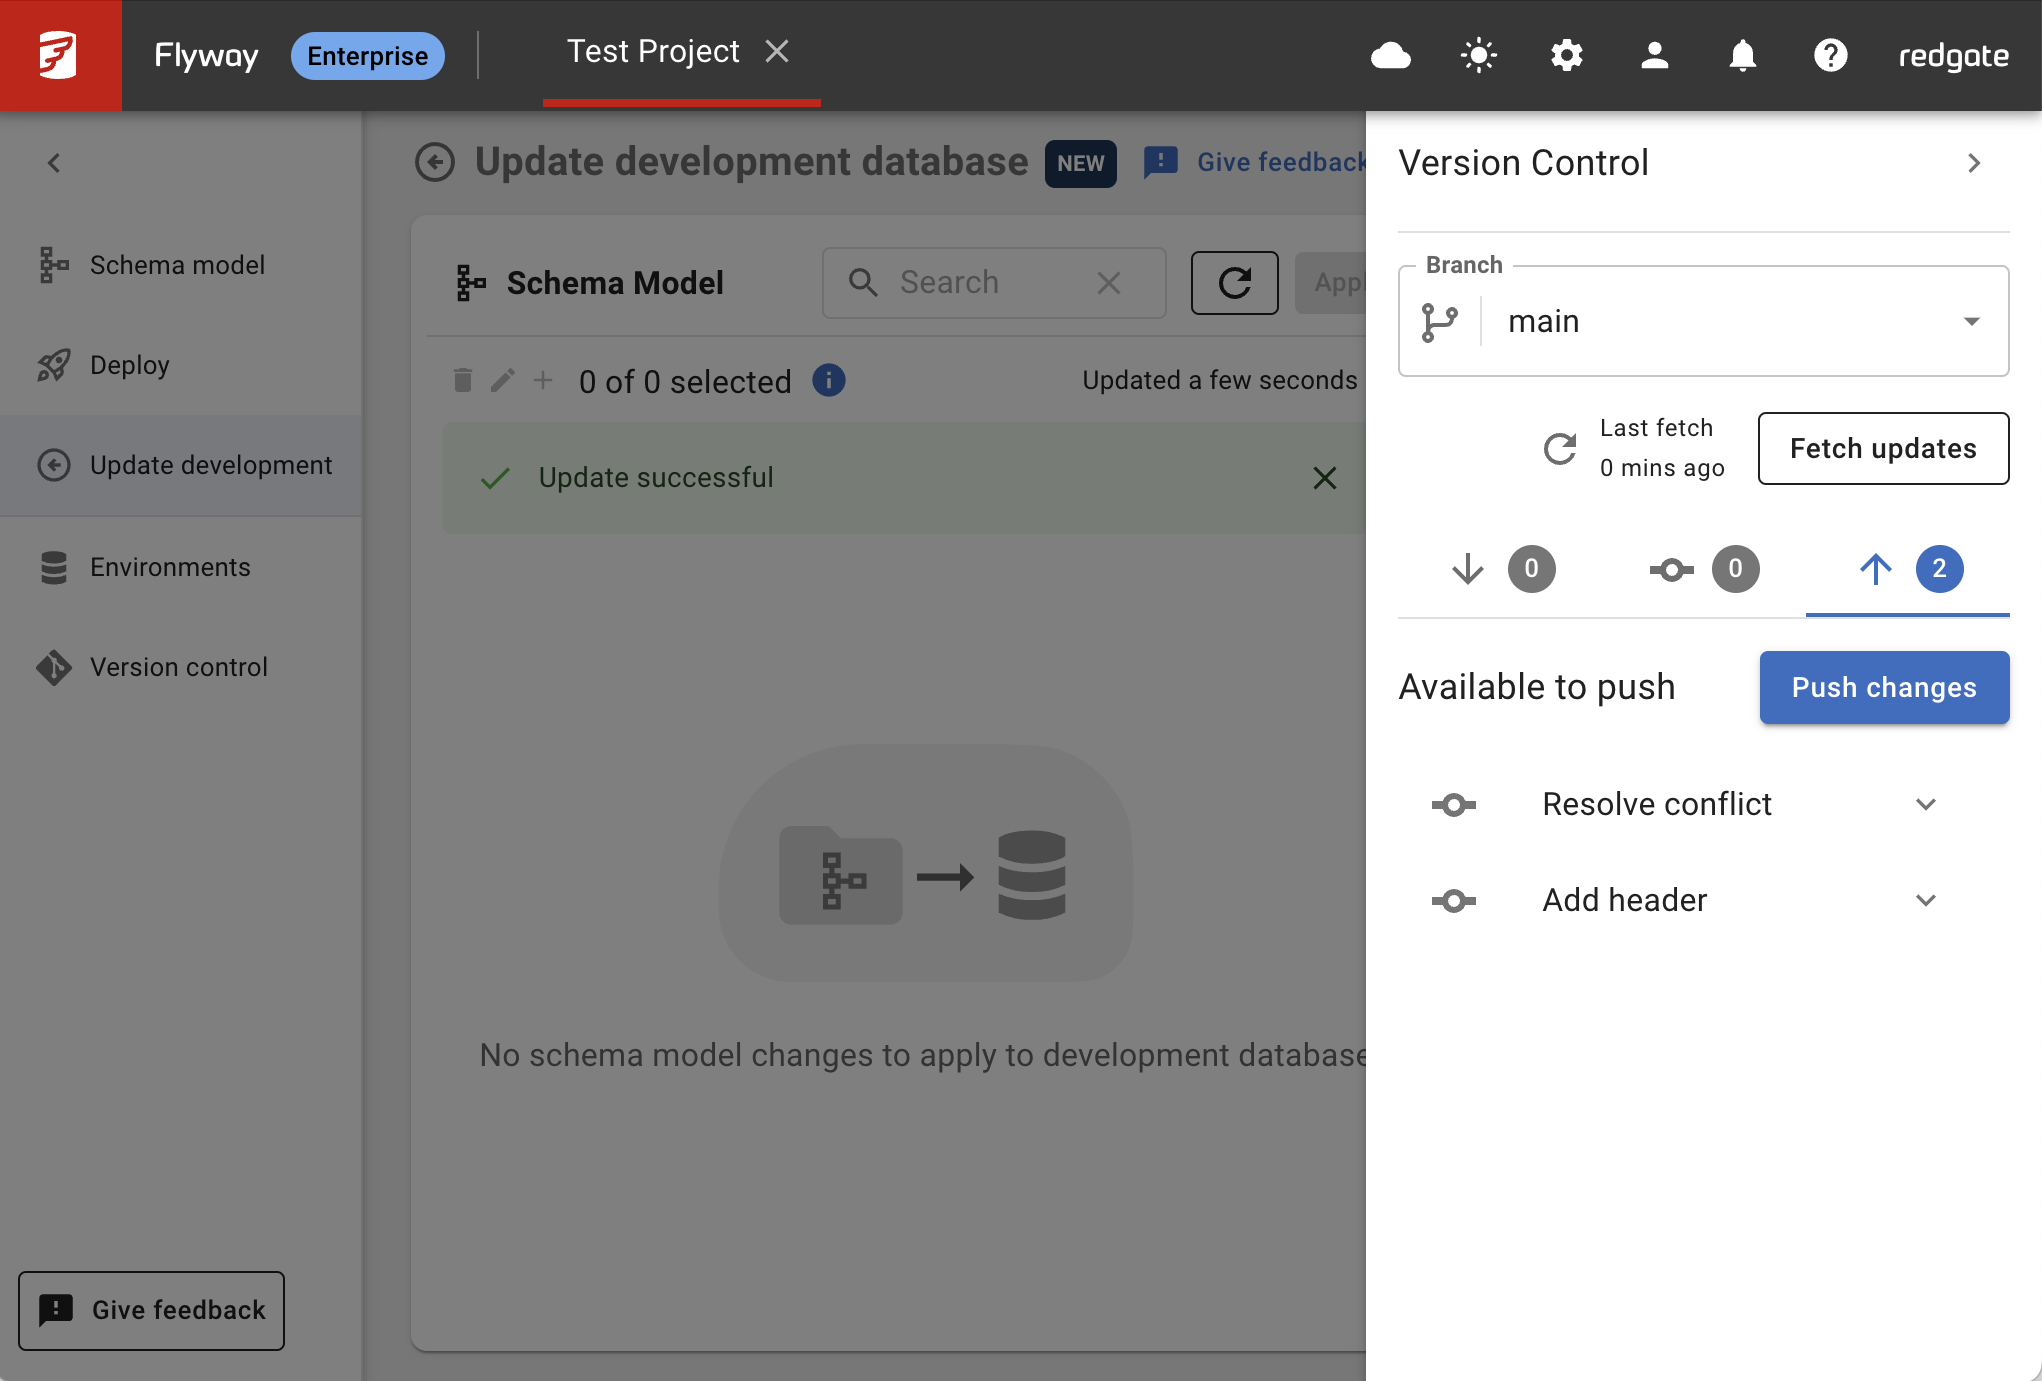The height and width of the screenshot is (1381, 2042).
Task: Switch to the push tab with up arrow
Action: point(1908,569)
